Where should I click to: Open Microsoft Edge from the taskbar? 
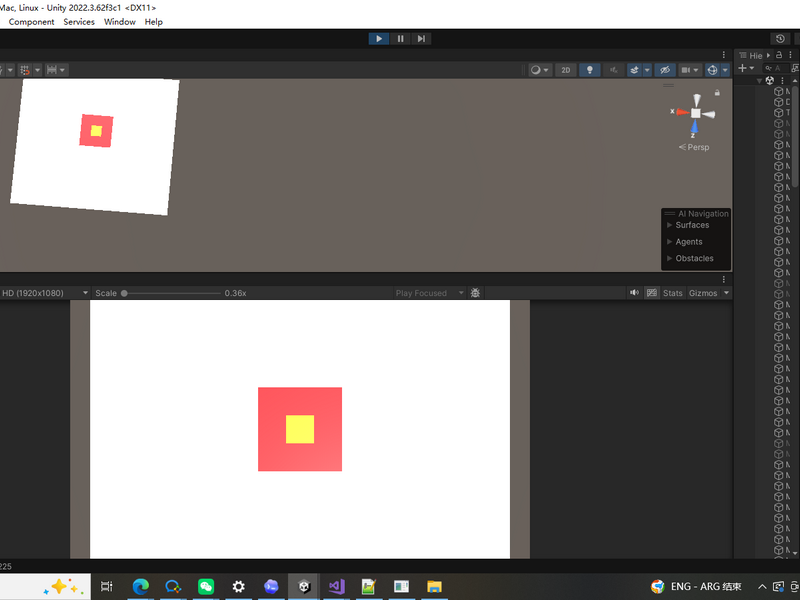click(x=140, y=586)
